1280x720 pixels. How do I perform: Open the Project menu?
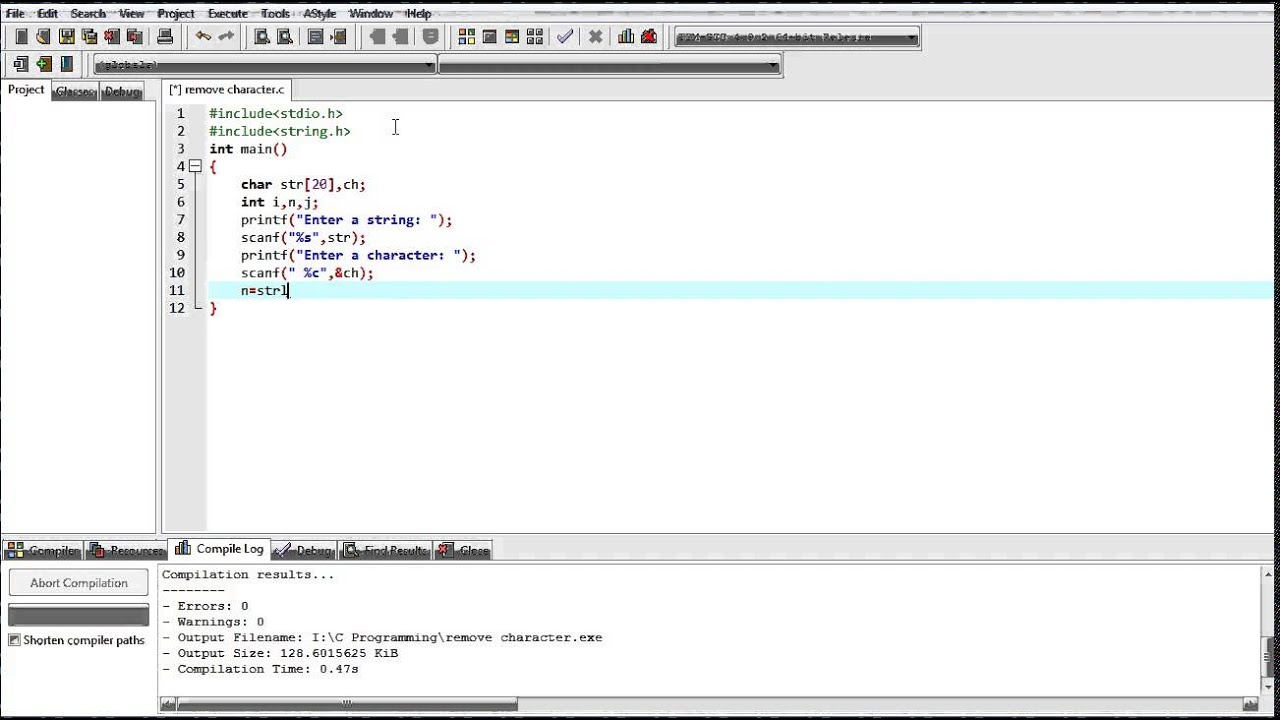pyautogui.click(x=176, y=13)
